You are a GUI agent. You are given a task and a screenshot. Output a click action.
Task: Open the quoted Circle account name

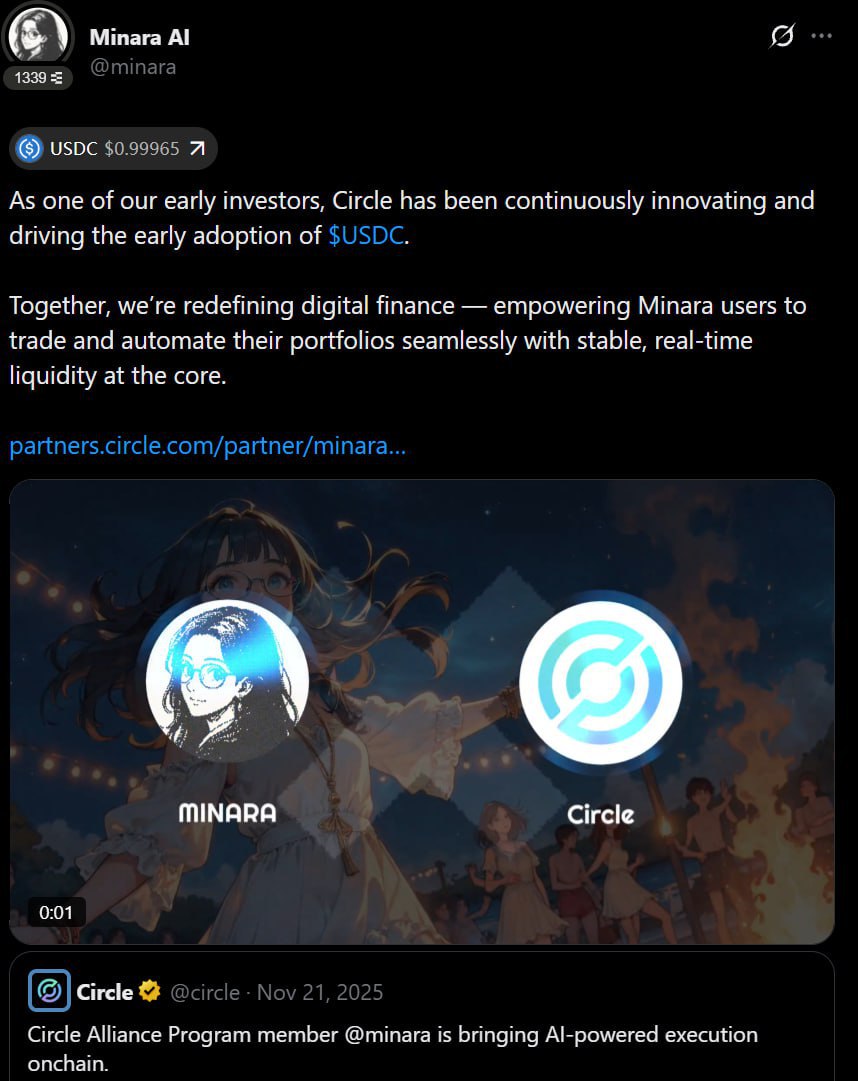tap(105, 992)
